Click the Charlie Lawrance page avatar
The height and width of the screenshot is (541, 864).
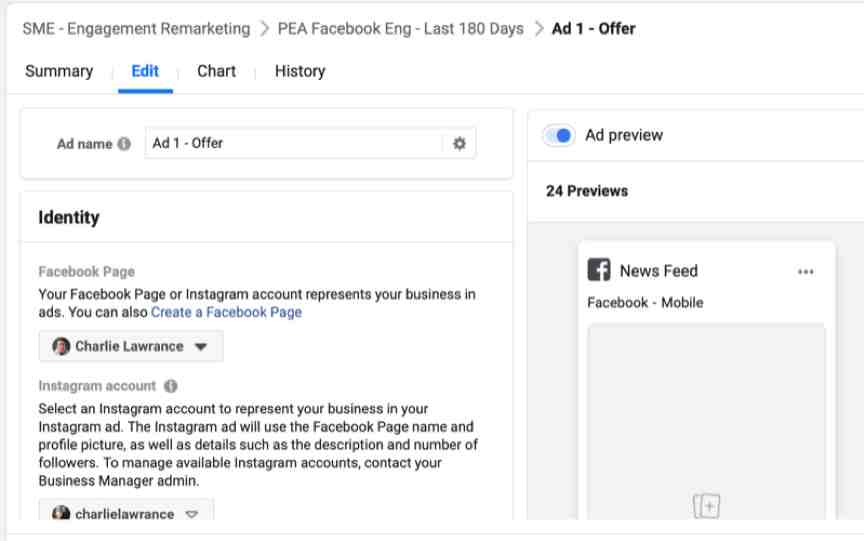61,347
